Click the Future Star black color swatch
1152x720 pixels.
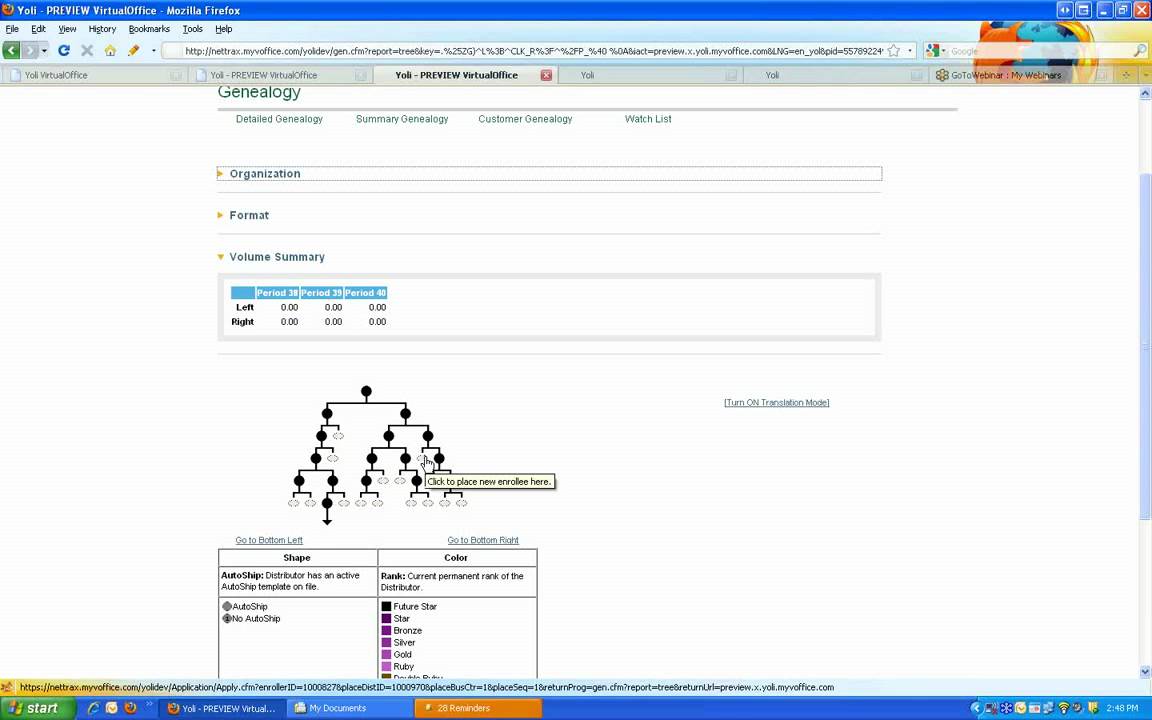click(x=386, y=606)
